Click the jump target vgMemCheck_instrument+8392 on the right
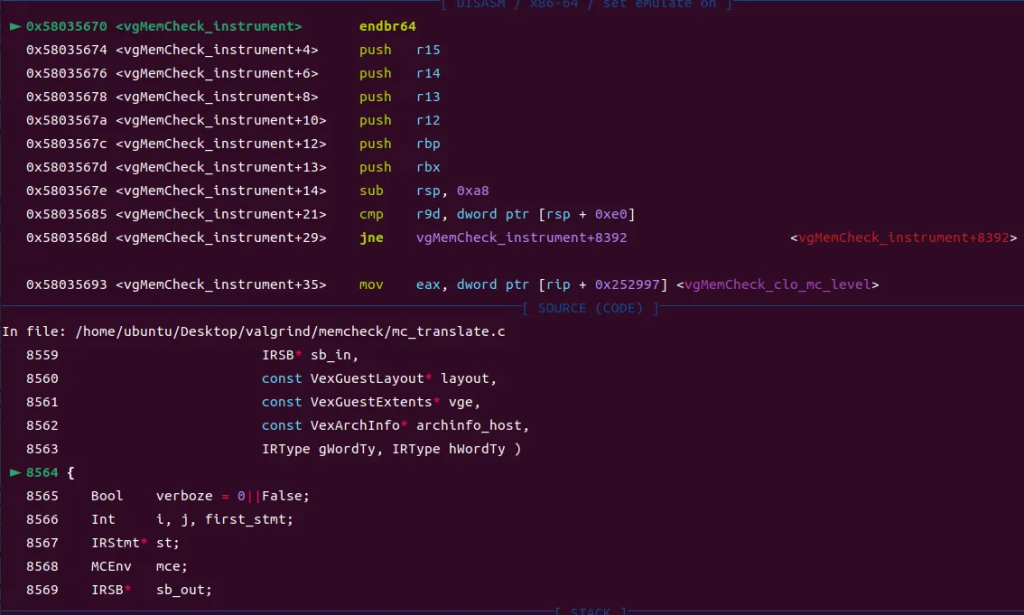 pos(903,238)
